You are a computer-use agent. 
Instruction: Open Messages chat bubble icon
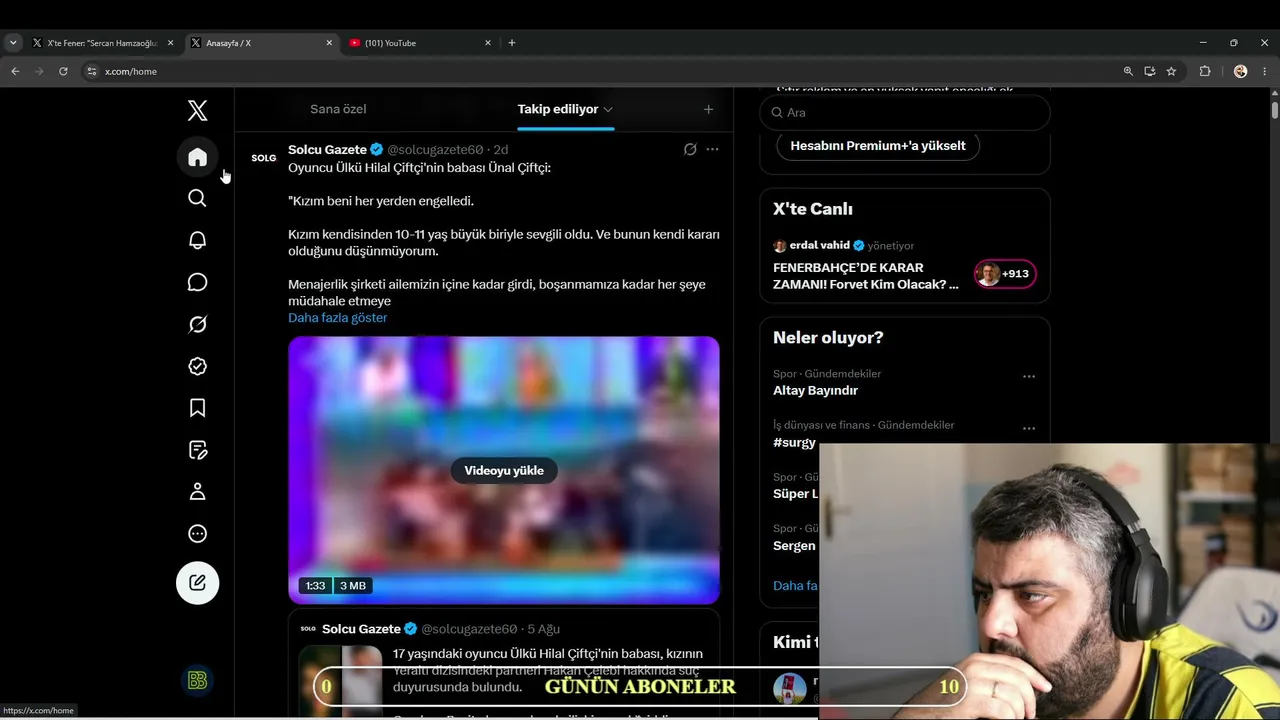point(198,282)
